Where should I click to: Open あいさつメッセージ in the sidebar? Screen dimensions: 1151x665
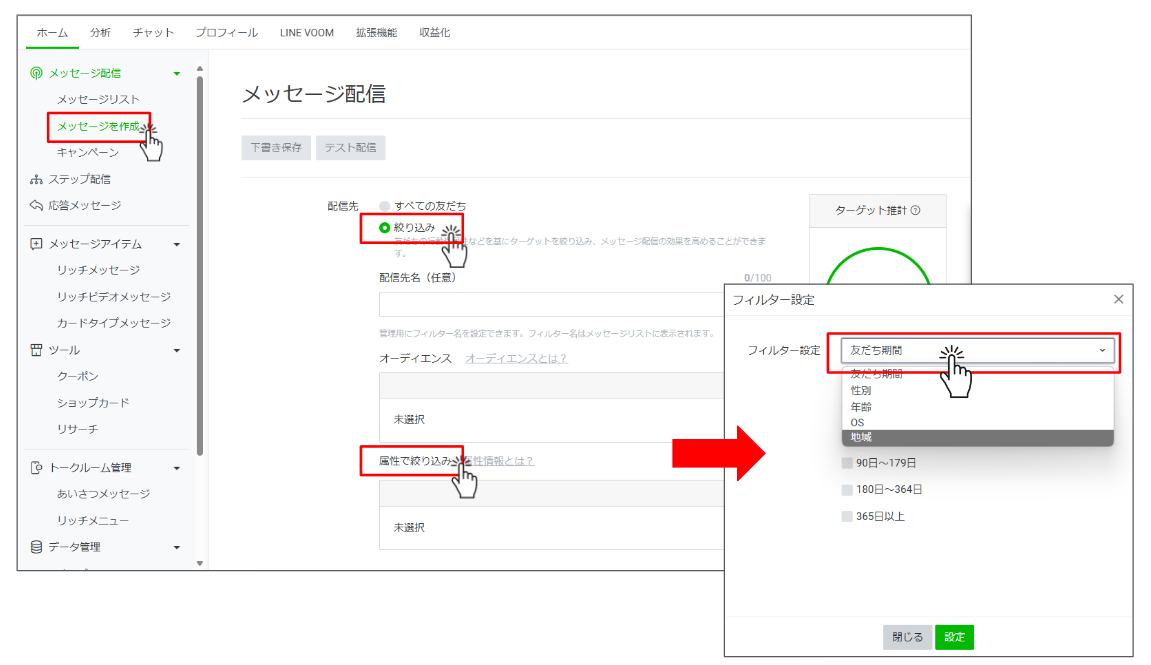coord(104,493)
